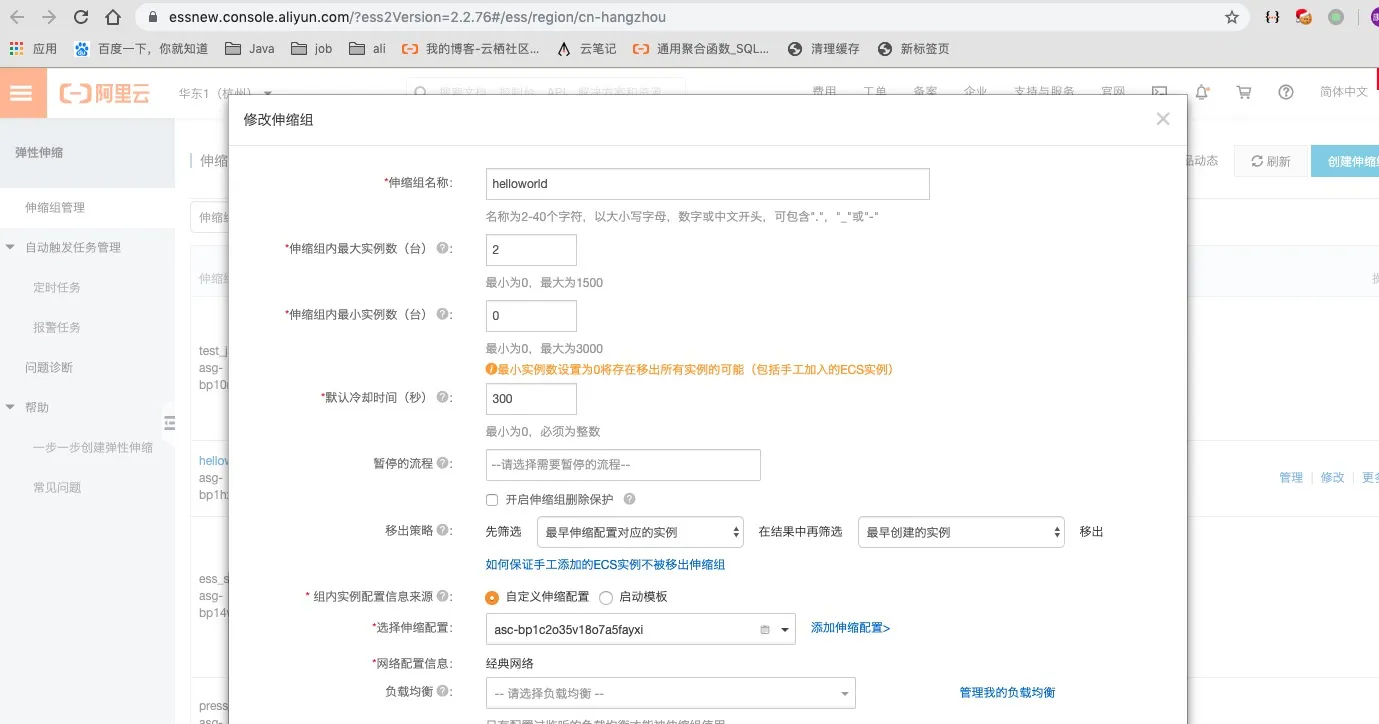Image resolution: width=1379 pixels, height=724 pixels.
Task: Open link about protecting manually added ECS instances
Action: pyautogui.click(x=605, y=564)
